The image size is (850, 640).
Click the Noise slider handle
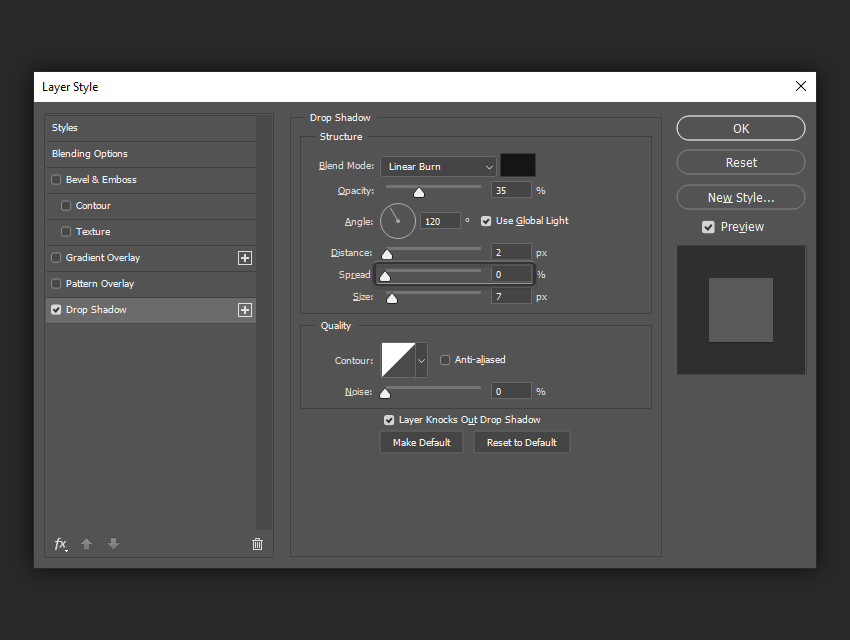click(x=385, y=393)
